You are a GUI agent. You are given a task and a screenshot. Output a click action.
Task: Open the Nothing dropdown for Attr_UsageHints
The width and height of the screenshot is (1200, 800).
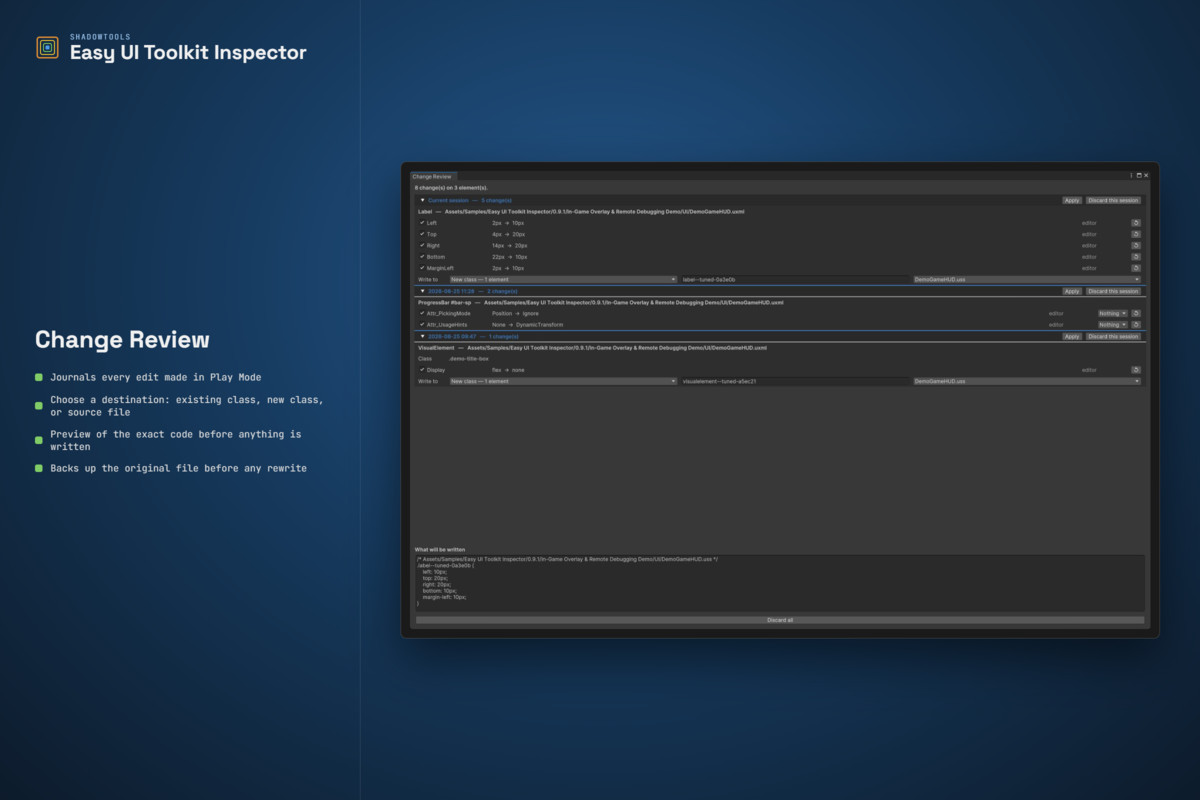click(x=1112, y=325)
